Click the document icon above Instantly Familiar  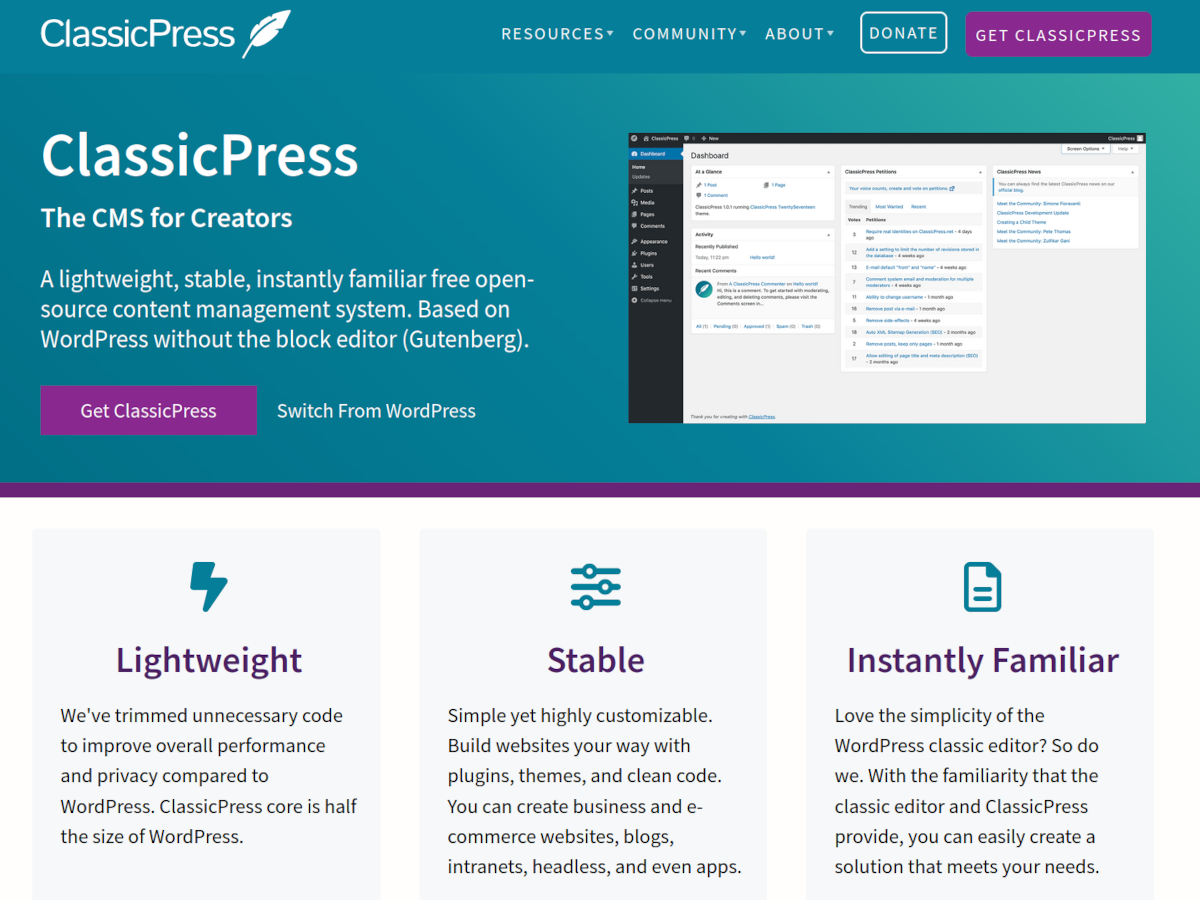pos(982,587)
